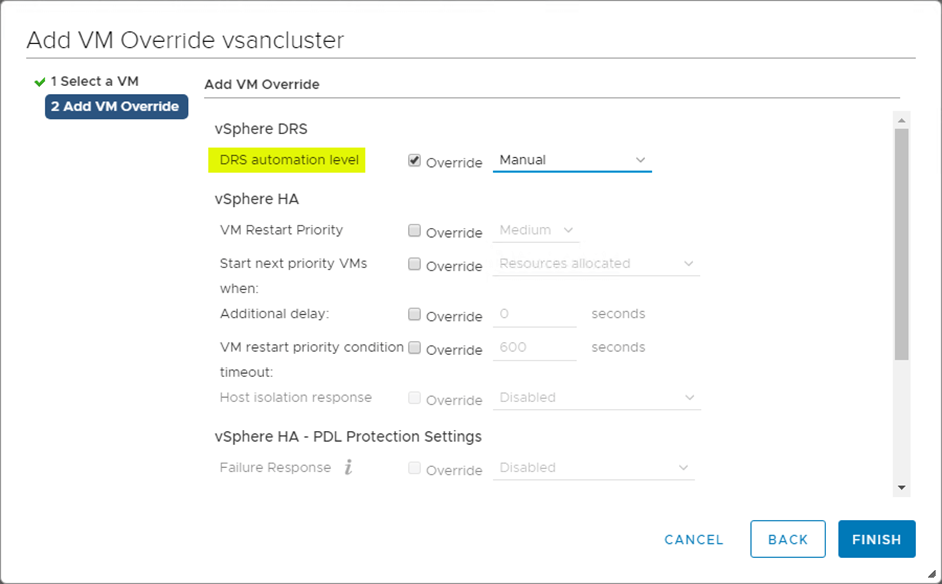This screenshot has width=942, height=584.
Task: Expand the VM Restart Priority Medium dropdown
Action: (x=538, y=231)
